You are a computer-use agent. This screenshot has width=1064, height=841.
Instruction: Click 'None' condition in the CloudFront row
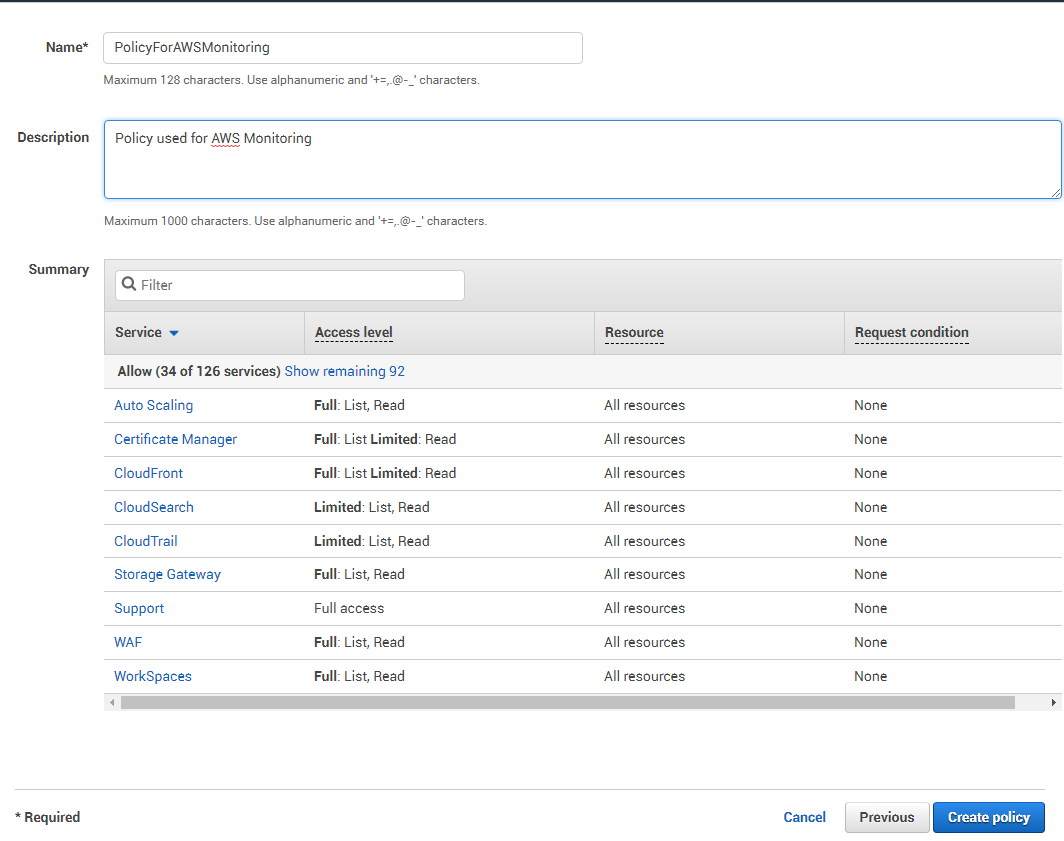coord(871,473)
